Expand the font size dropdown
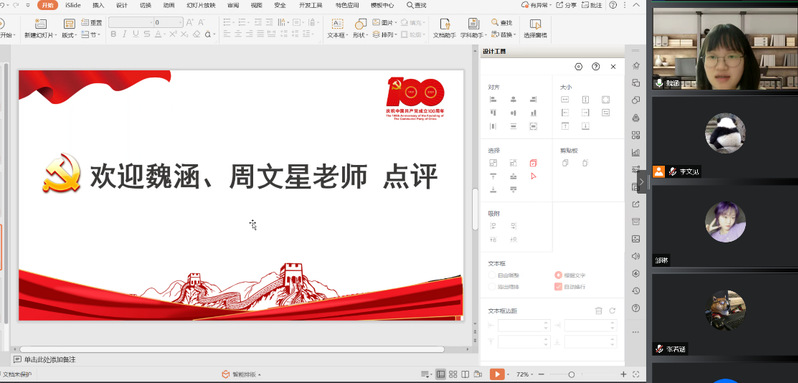The image size is (798, 383). pyautogui.click(x=180, y=22)
